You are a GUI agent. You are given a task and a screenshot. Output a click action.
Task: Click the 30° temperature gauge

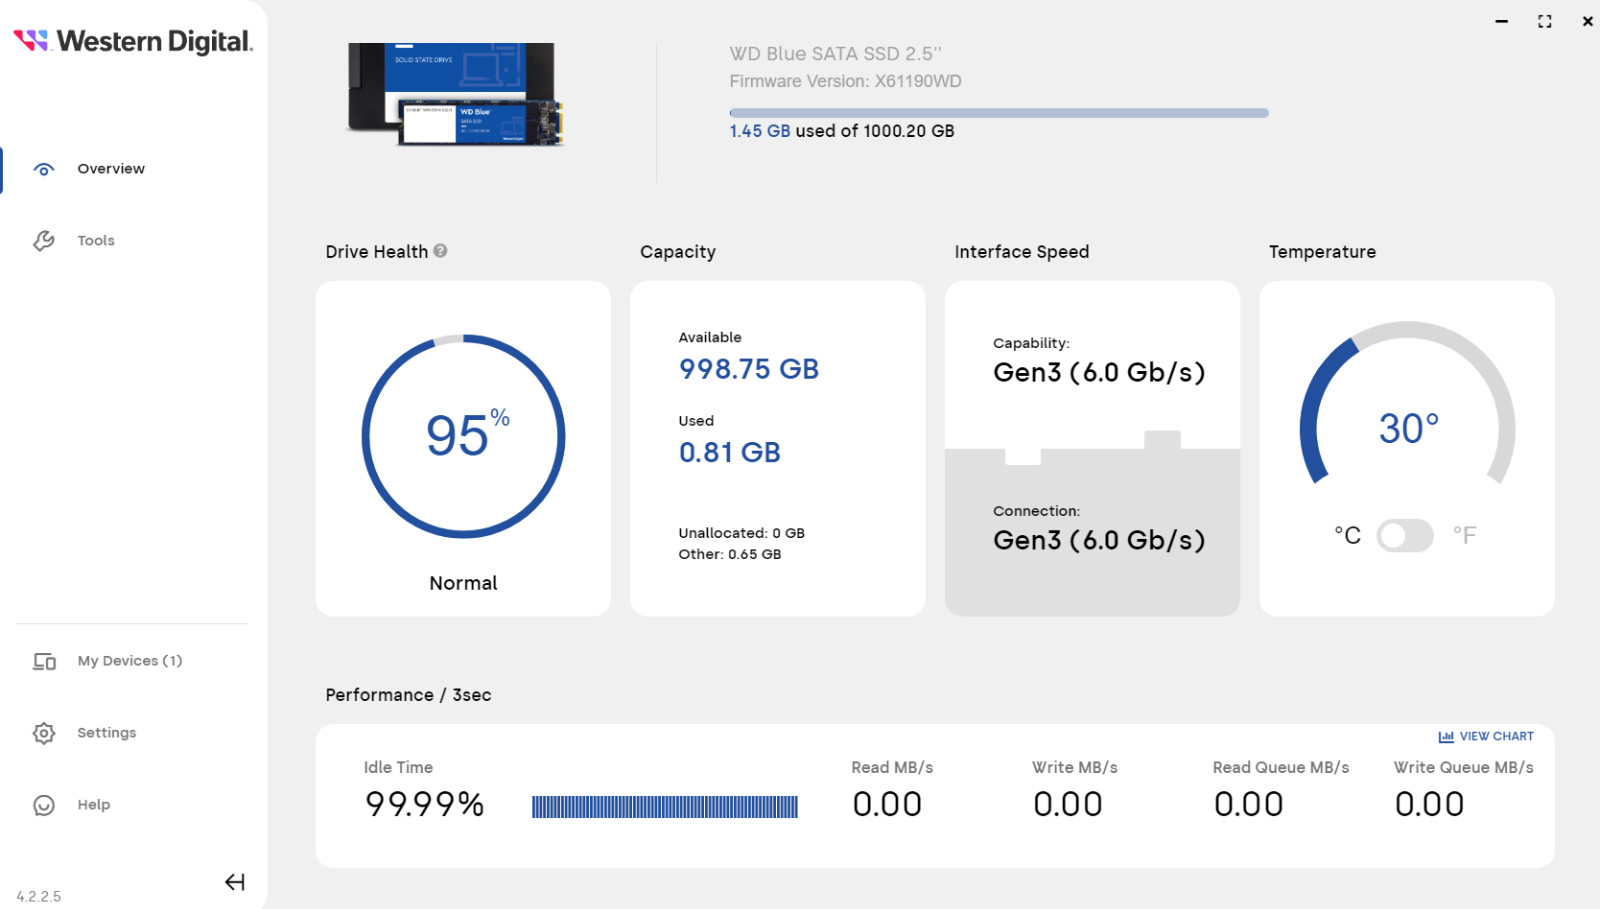[1407, 405]
